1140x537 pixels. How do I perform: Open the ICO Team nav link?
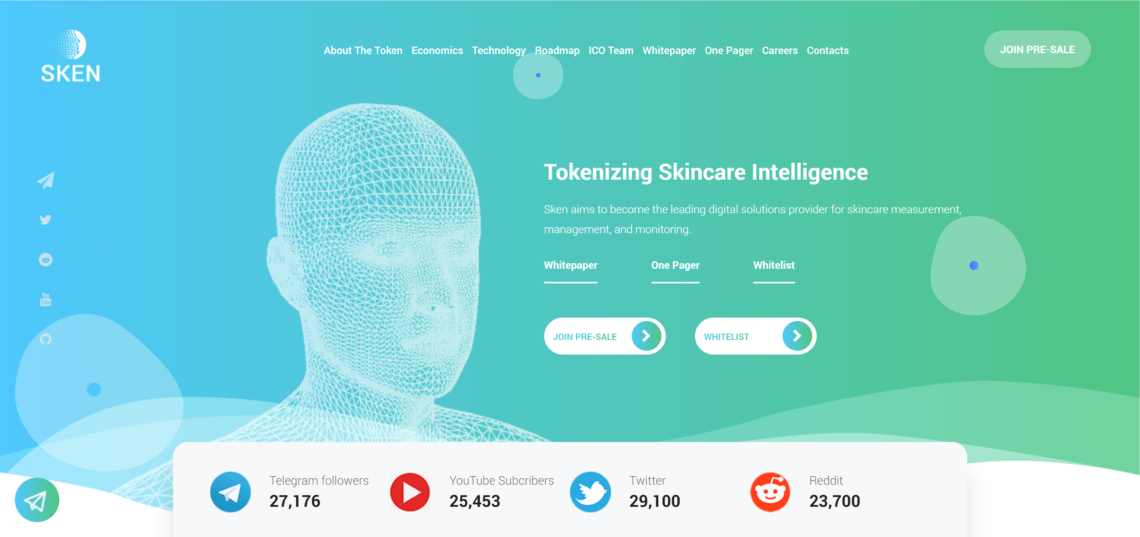coord(611,51)
